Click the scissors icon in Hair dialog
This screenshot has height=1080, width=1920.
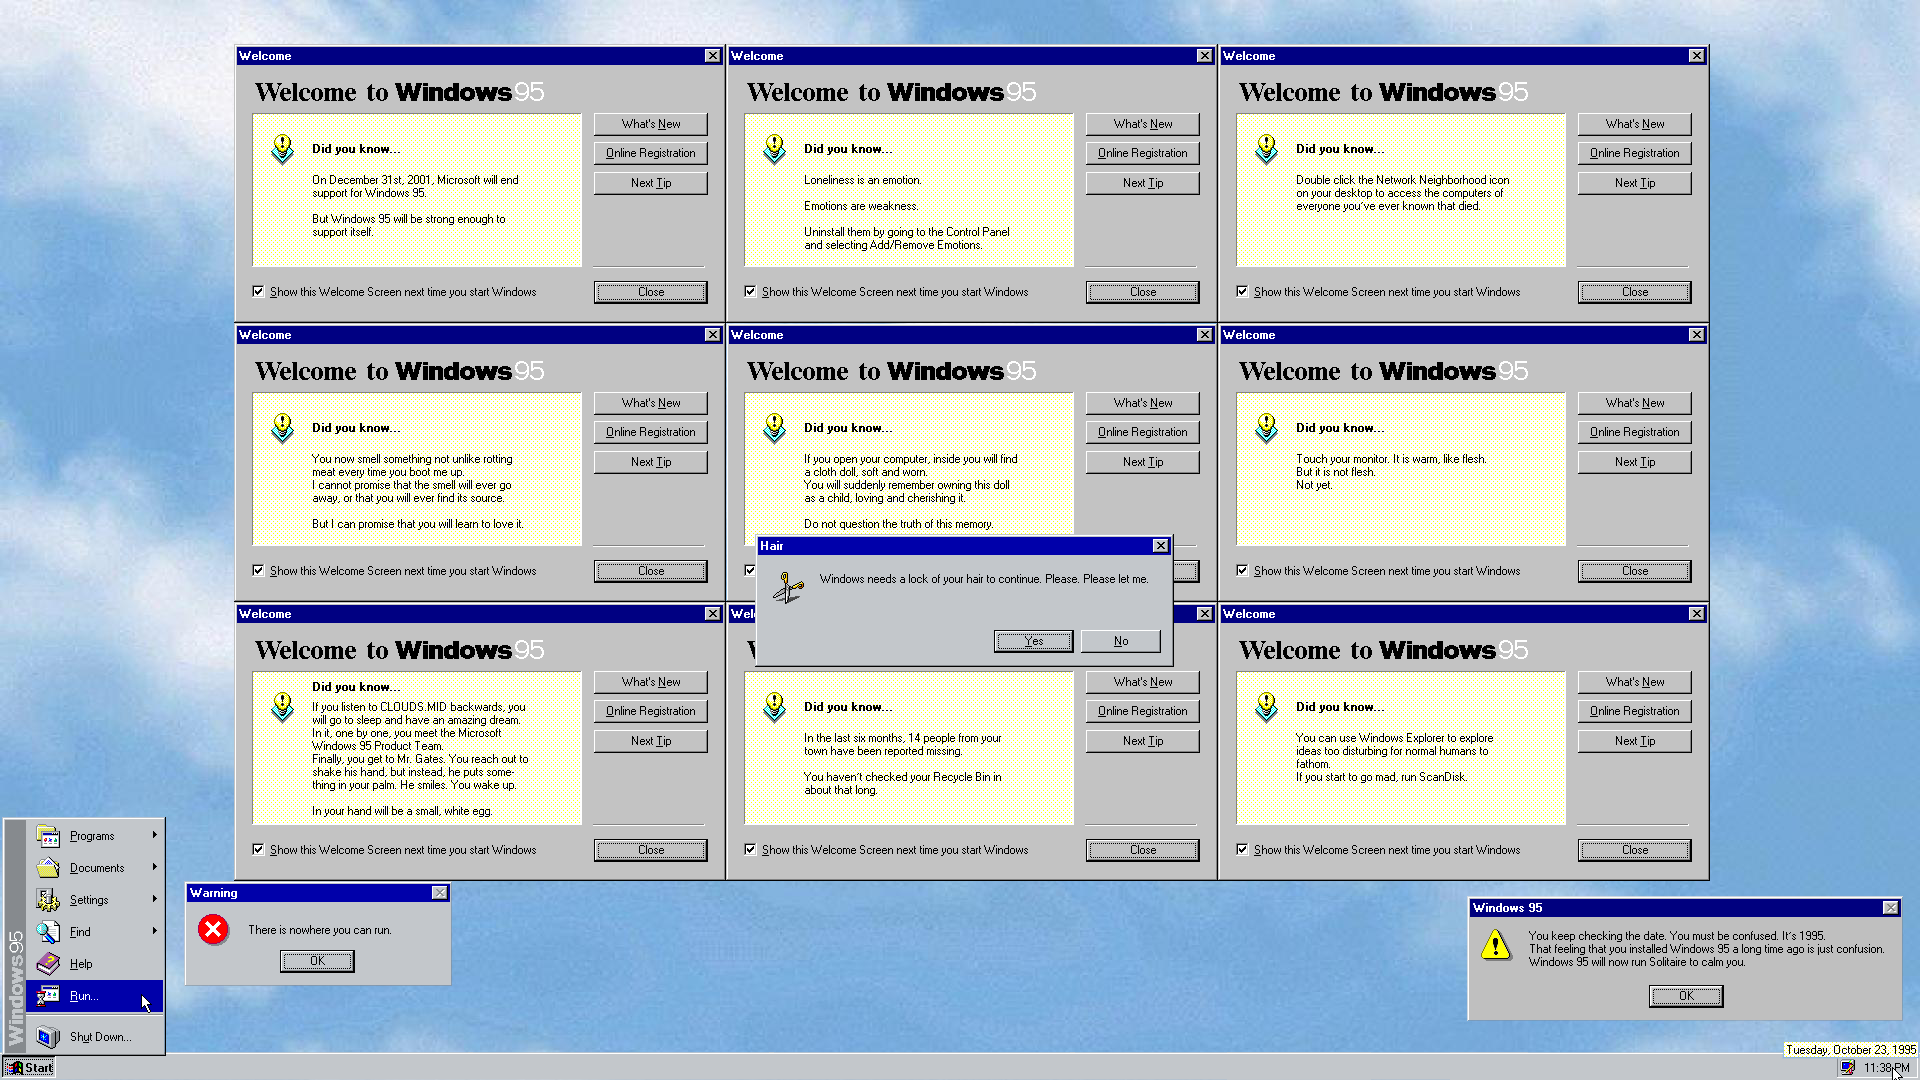pyautogui.click(x=789, y=588)
